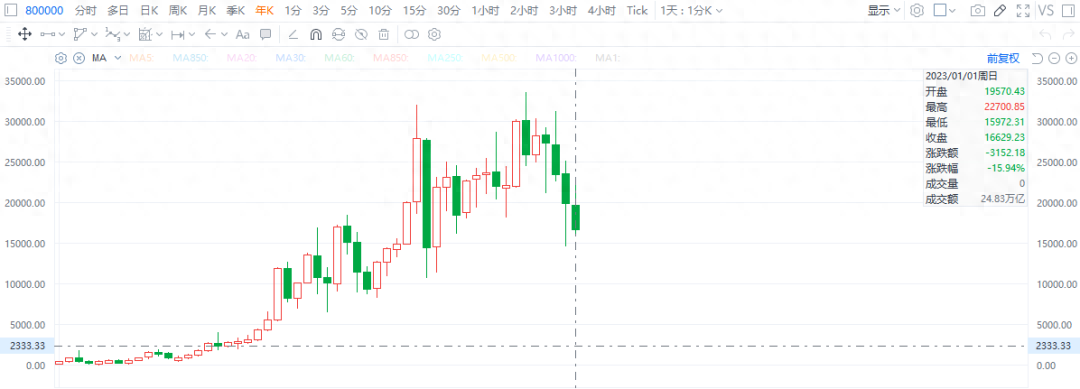Select the angle line drawing tool
This screenshot has width=1080, height=389.
click(293, 34)
